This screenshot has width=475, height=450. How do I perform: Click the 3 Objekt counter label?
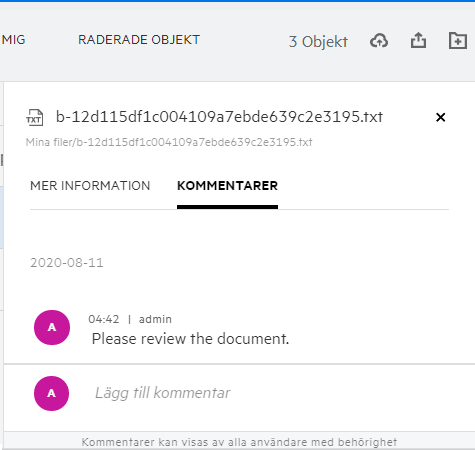[318, 42]
